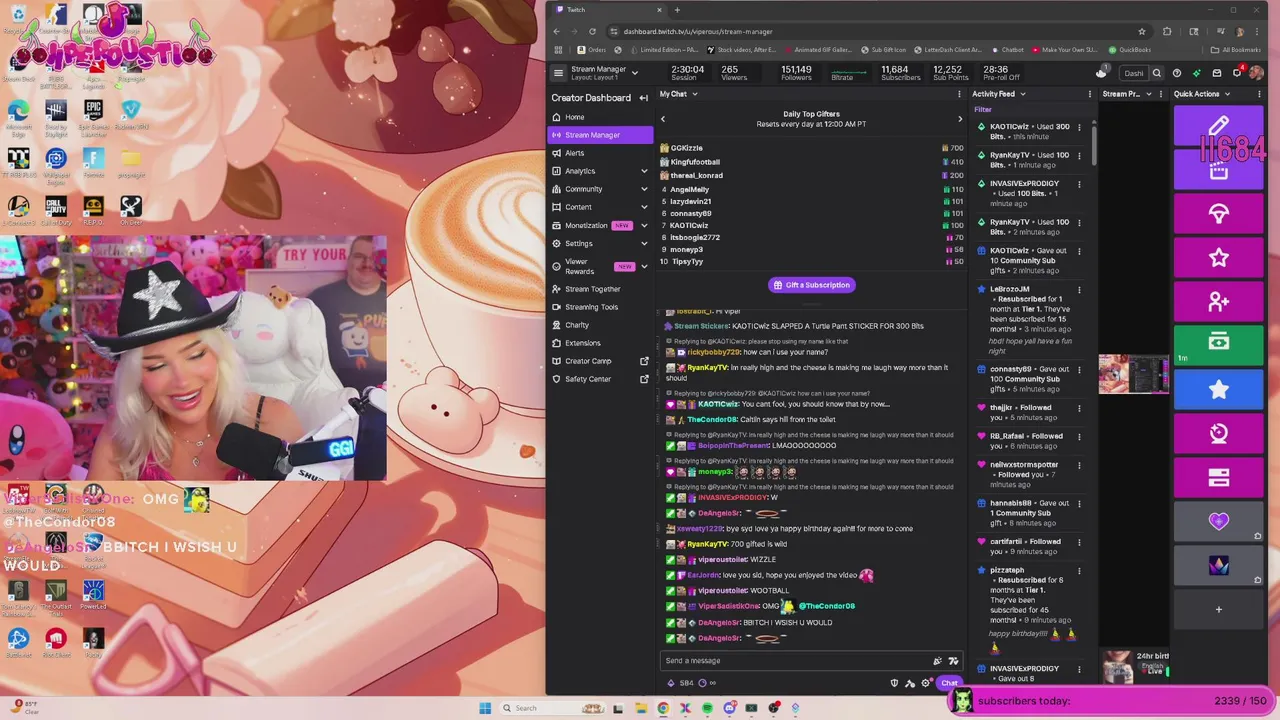
Task: Open the Extensions sidebar item
Action: pyautogui.click(x=600, y=343)
